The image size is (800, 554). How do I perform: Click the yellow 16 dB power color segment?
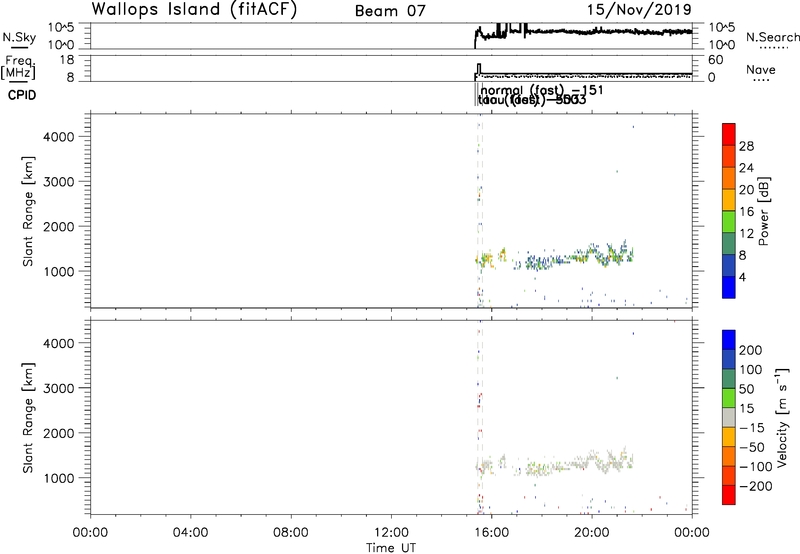[729, 199]
